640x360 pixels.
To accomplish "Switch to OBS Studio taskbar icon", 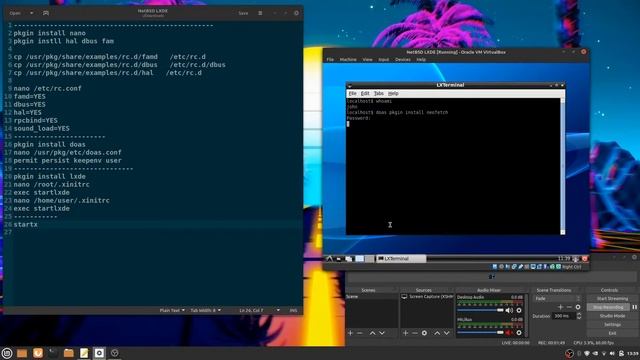I will click(x=115, y=353).
